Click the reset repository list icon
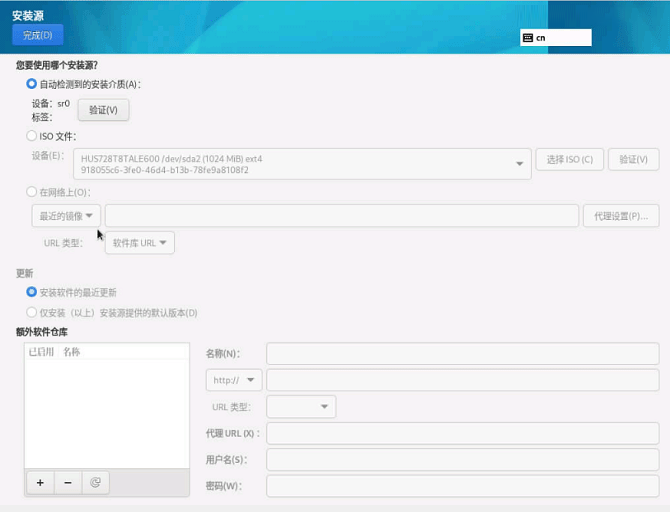Image resolution: width=670 pixels, height=512 pixels. [96, 482]
